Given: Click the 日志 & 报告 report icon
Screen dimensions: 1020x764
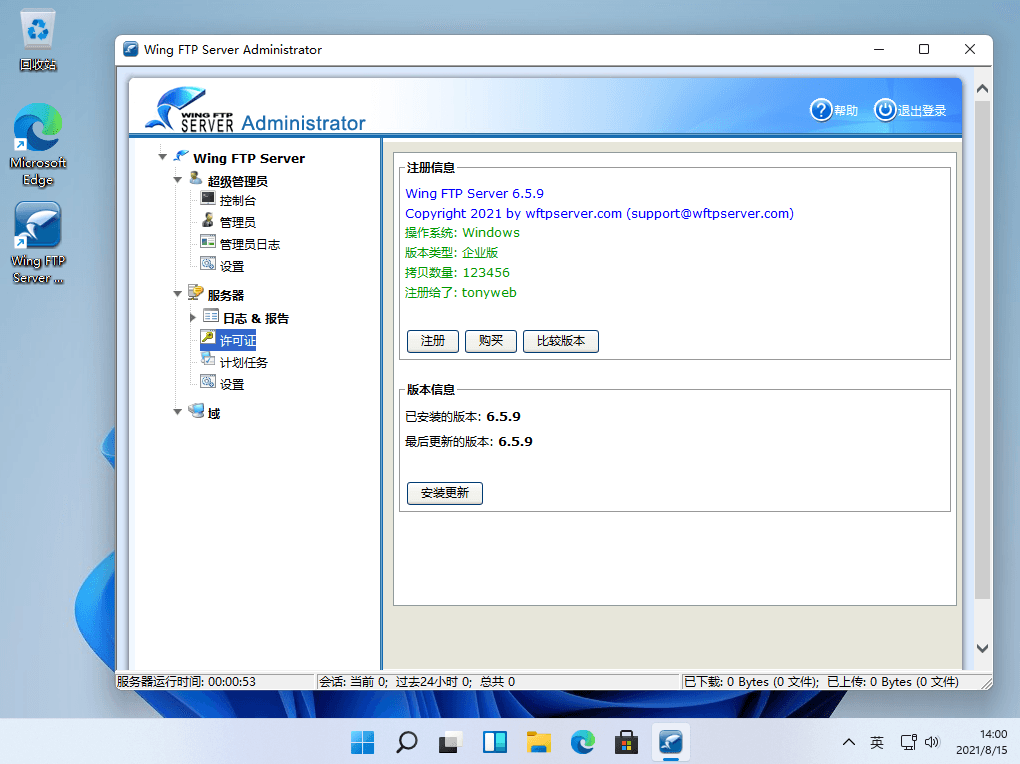Looking at the screenshot, I should tap(211, 316).
